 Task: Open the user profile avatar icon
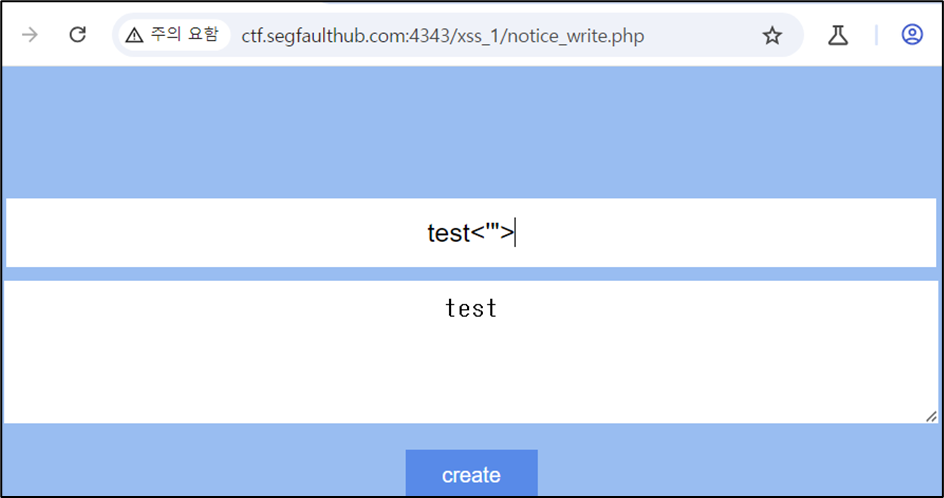point(912,35)
